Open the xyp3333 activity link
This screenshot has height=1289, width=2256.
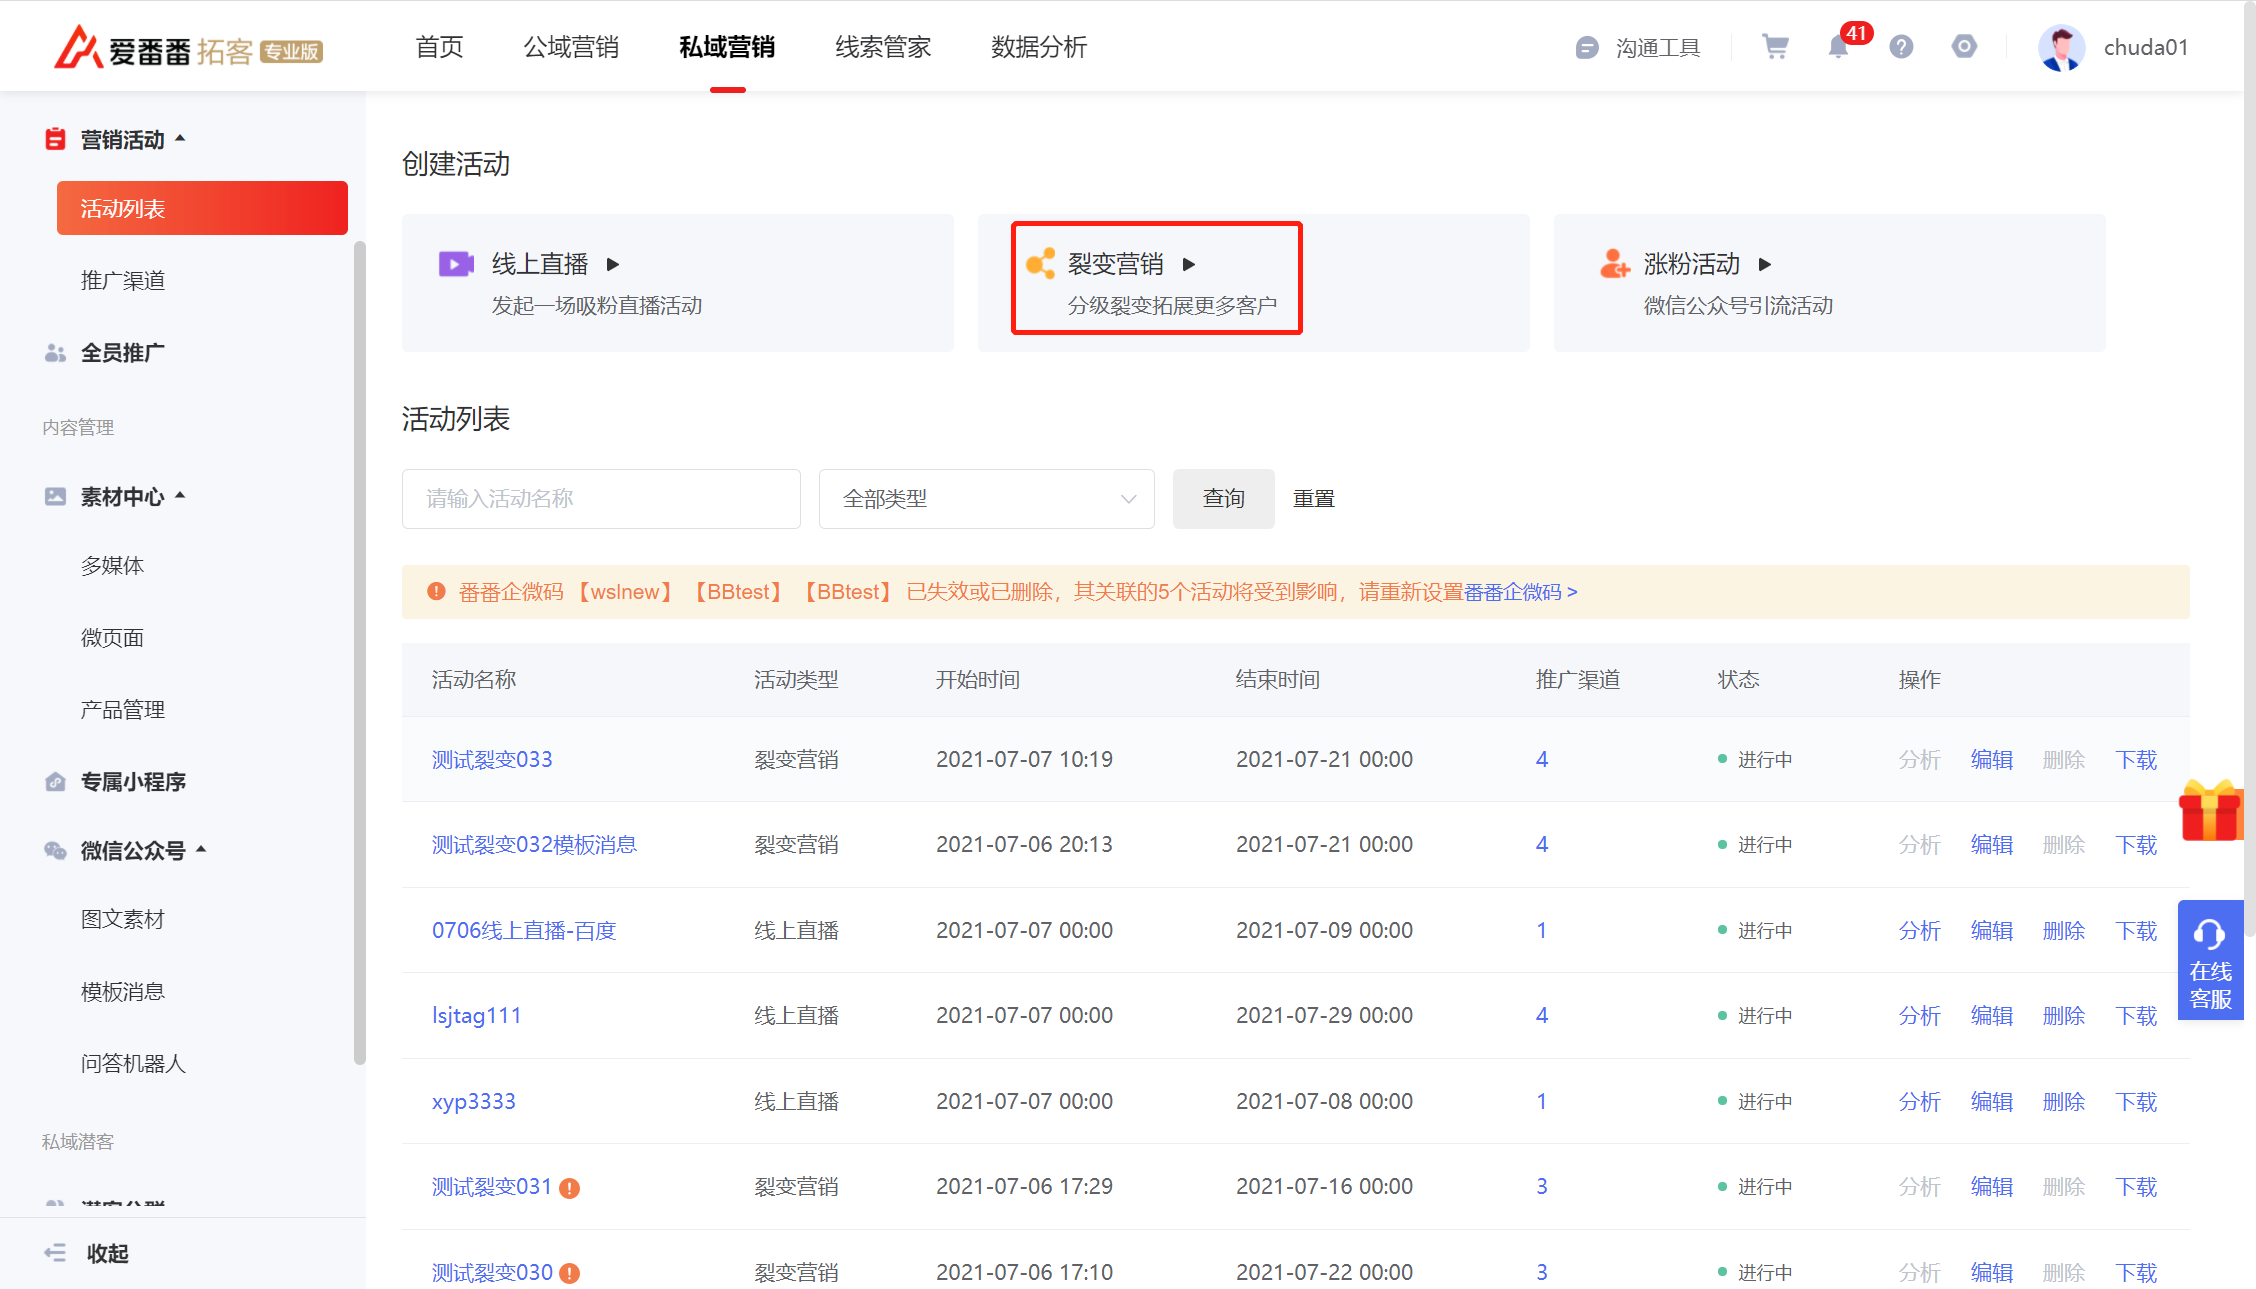pos(474,1102)
